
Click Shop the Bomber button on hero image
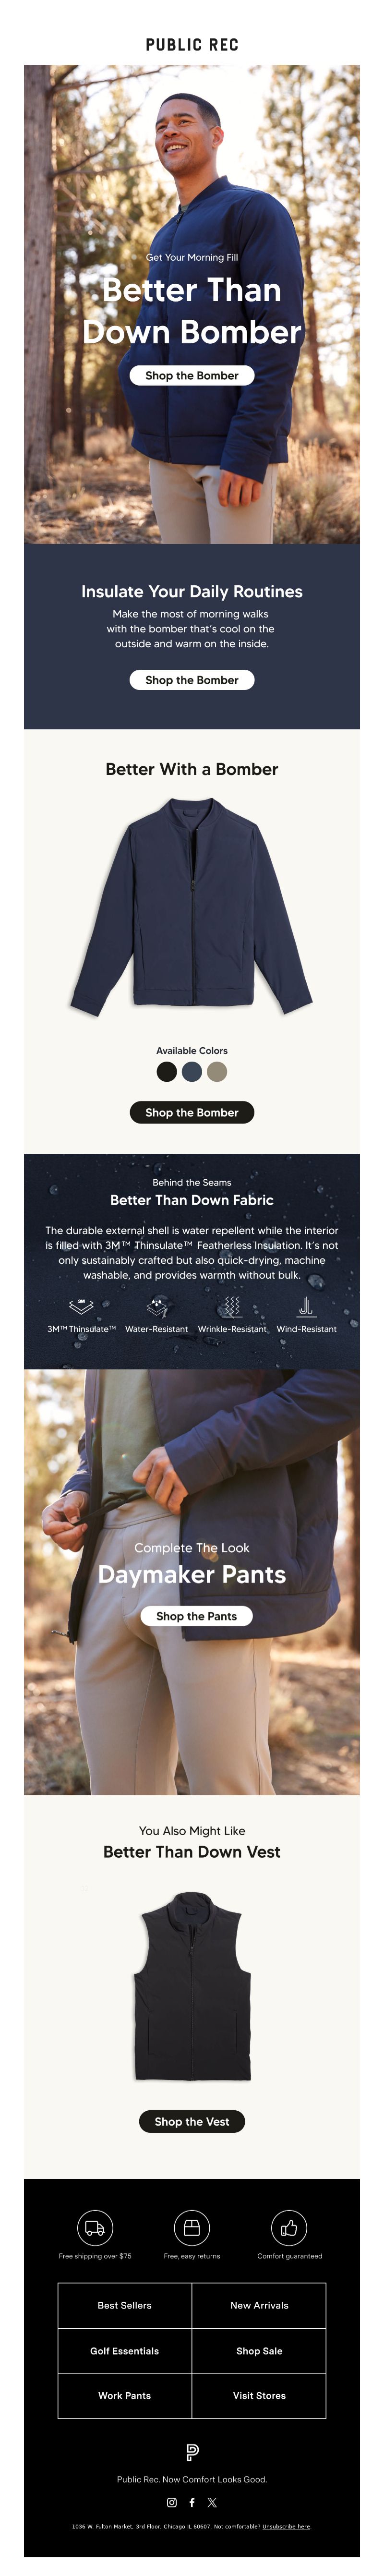click(192, 375)
